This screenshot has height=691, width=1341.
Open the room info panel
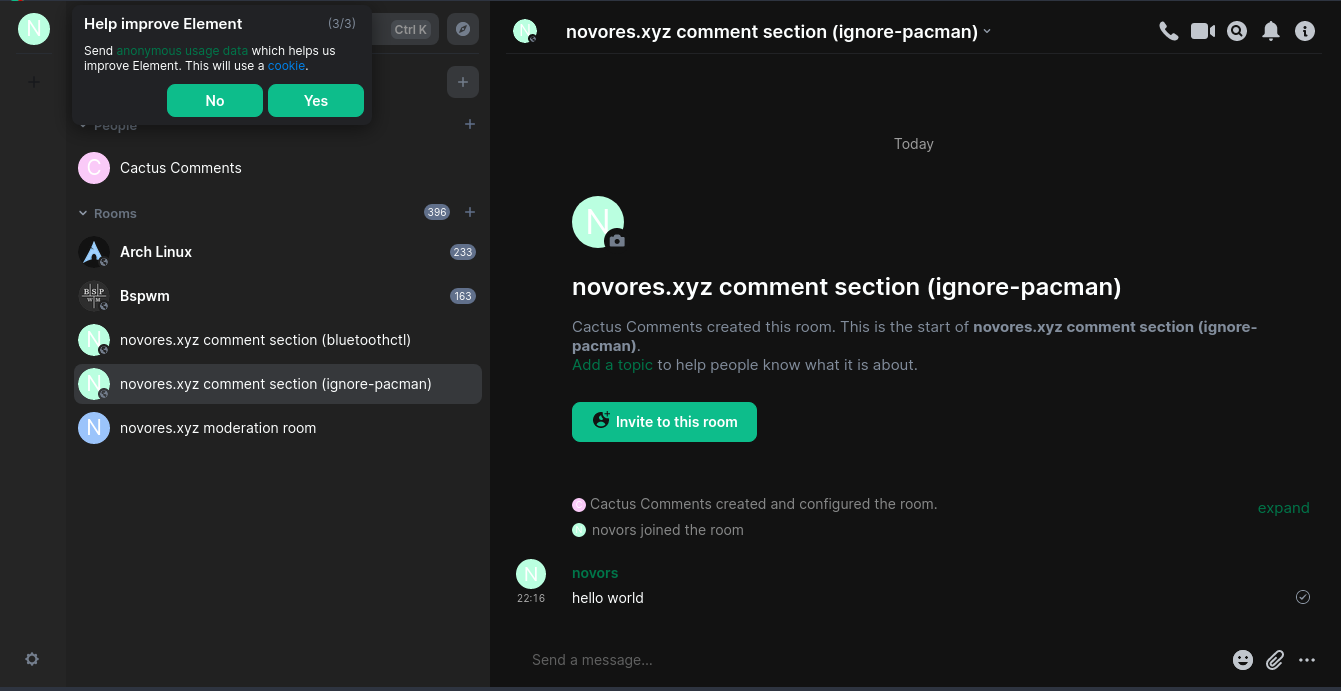1305,31
